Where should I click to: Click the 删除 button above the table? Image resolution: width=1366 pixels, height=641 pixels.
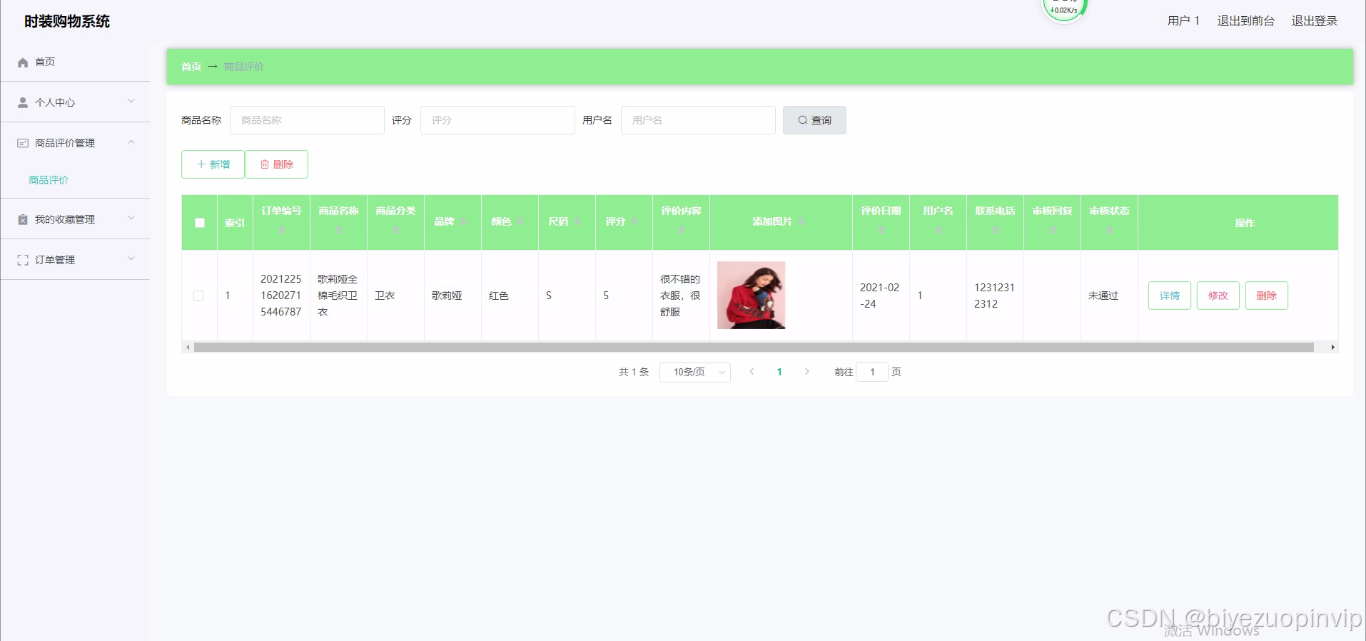coord(276,164)
